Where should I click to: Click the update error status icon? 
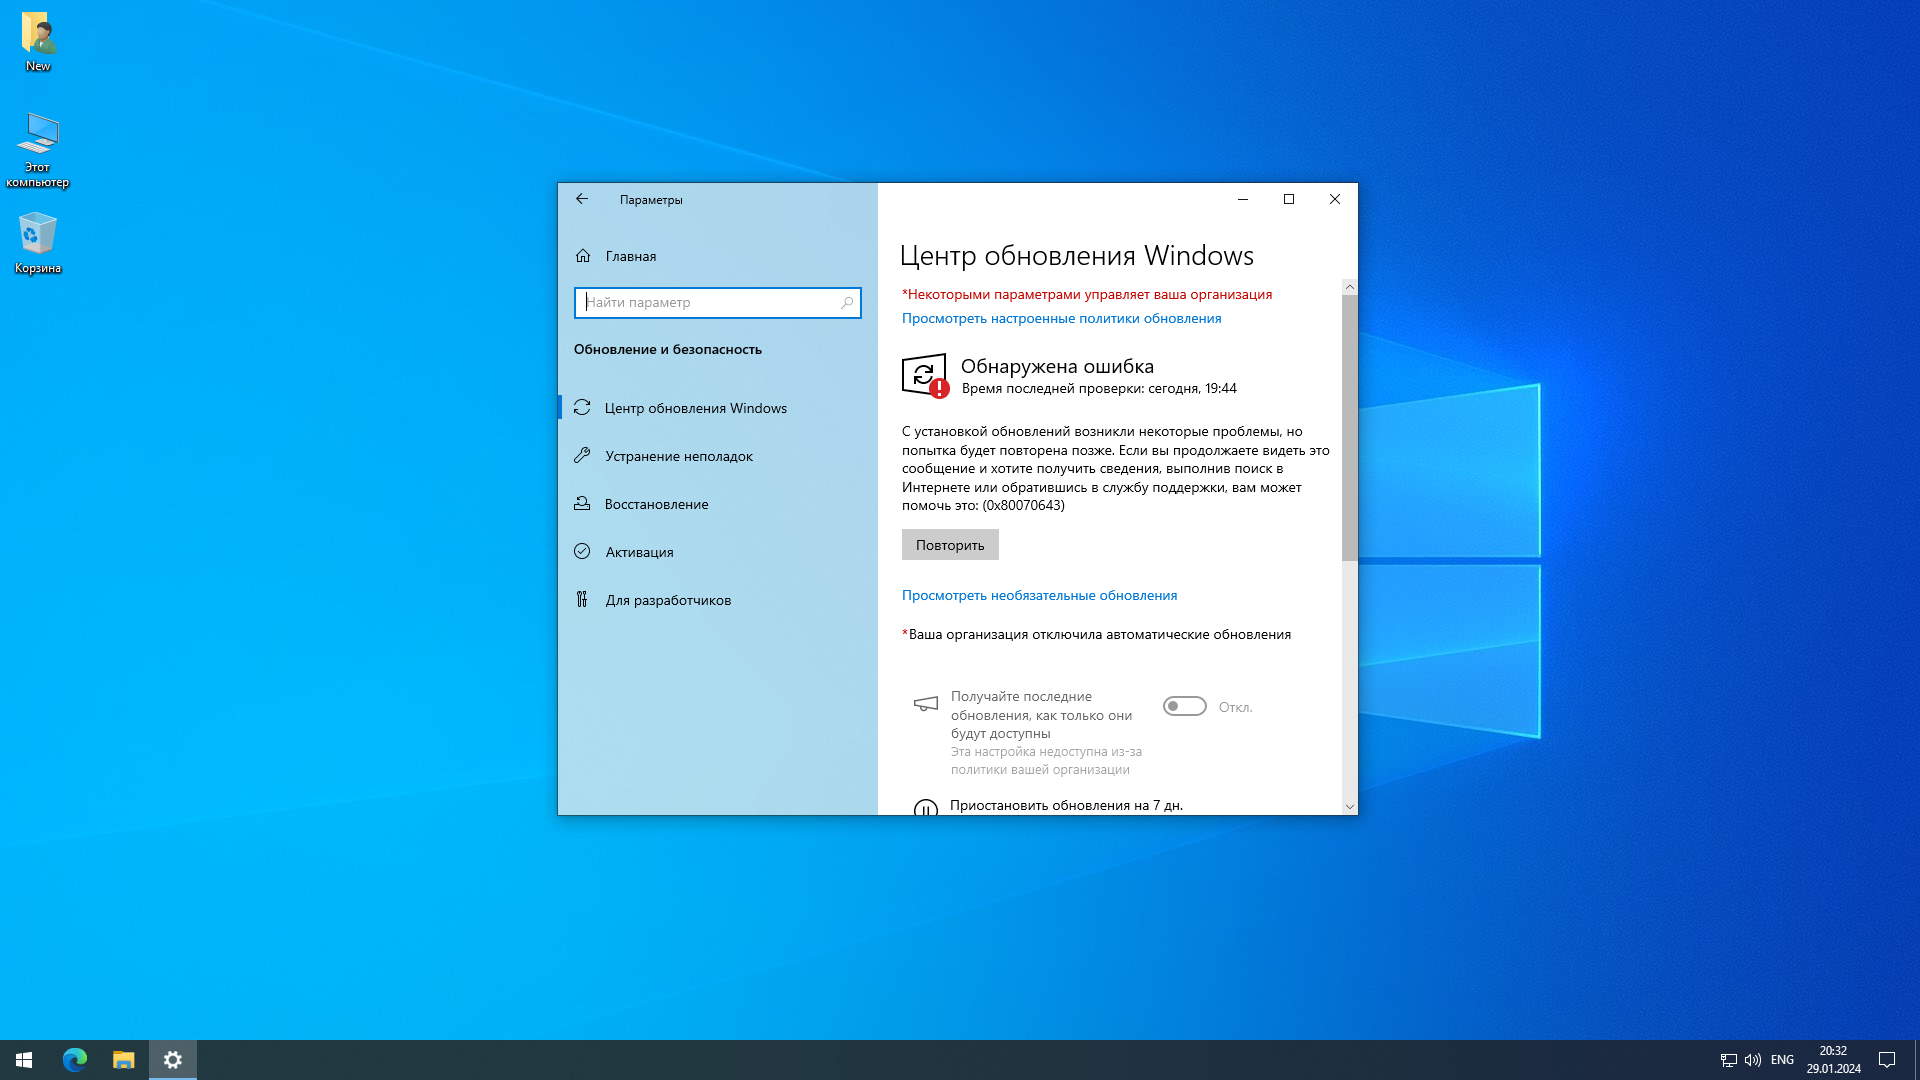pos(924,376)
